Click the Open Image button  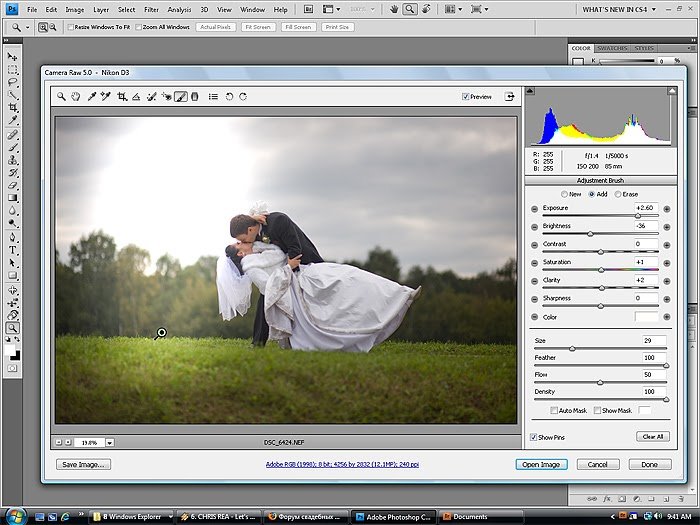click(x=541, y=464)
